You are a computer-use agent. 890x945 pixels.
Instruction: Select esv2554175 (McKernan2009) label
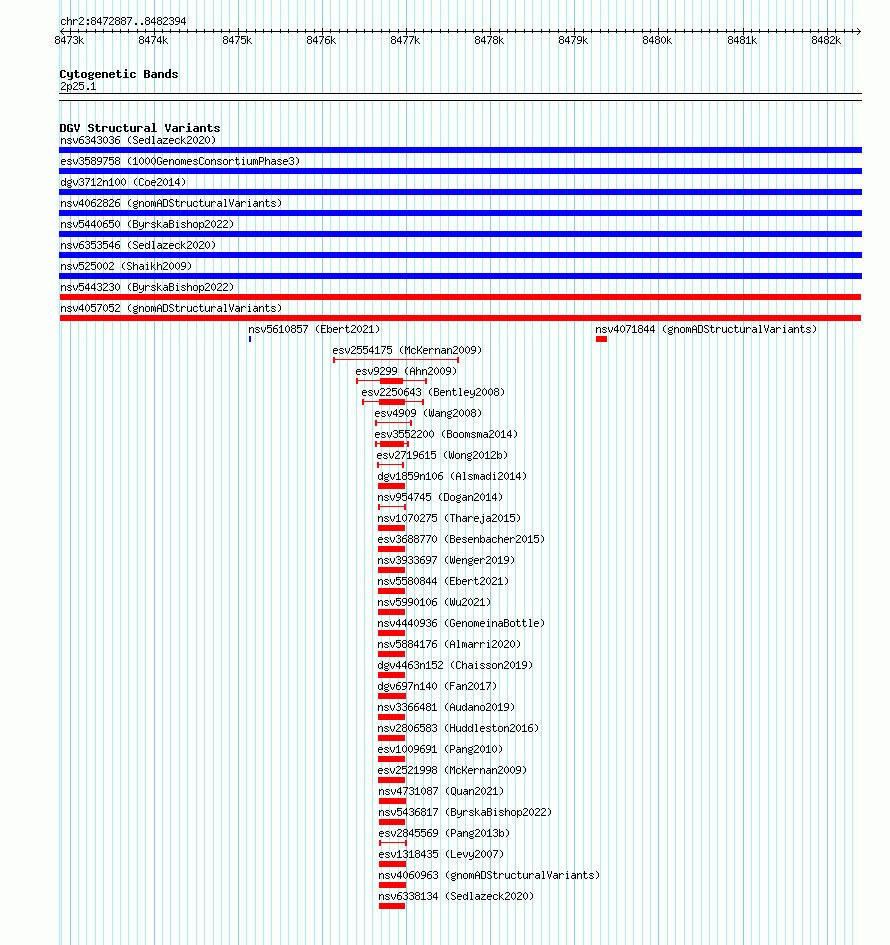point(407,350)
